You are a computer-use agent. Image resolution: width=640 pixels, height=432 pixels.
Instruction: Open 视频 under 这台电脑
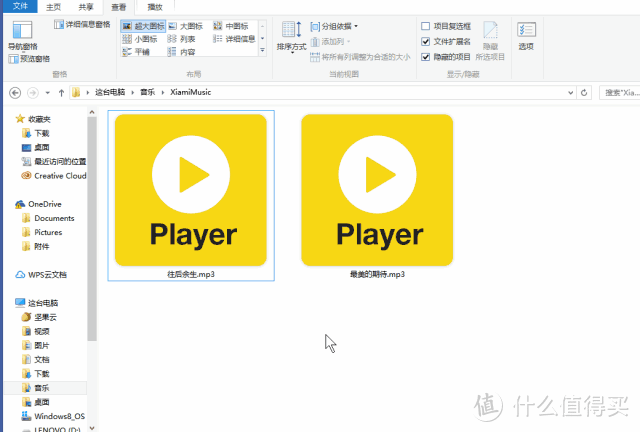[x=36, y=332]
